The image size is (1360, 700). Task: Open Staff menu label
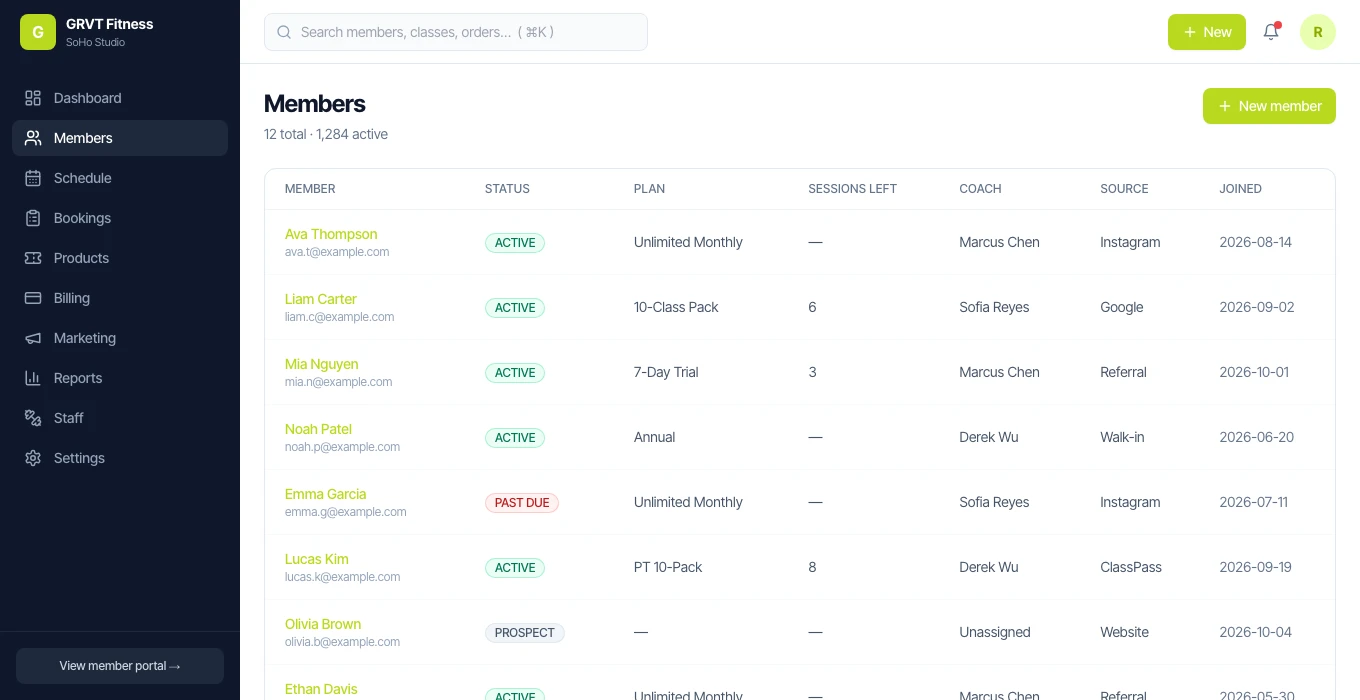point(69,418)
